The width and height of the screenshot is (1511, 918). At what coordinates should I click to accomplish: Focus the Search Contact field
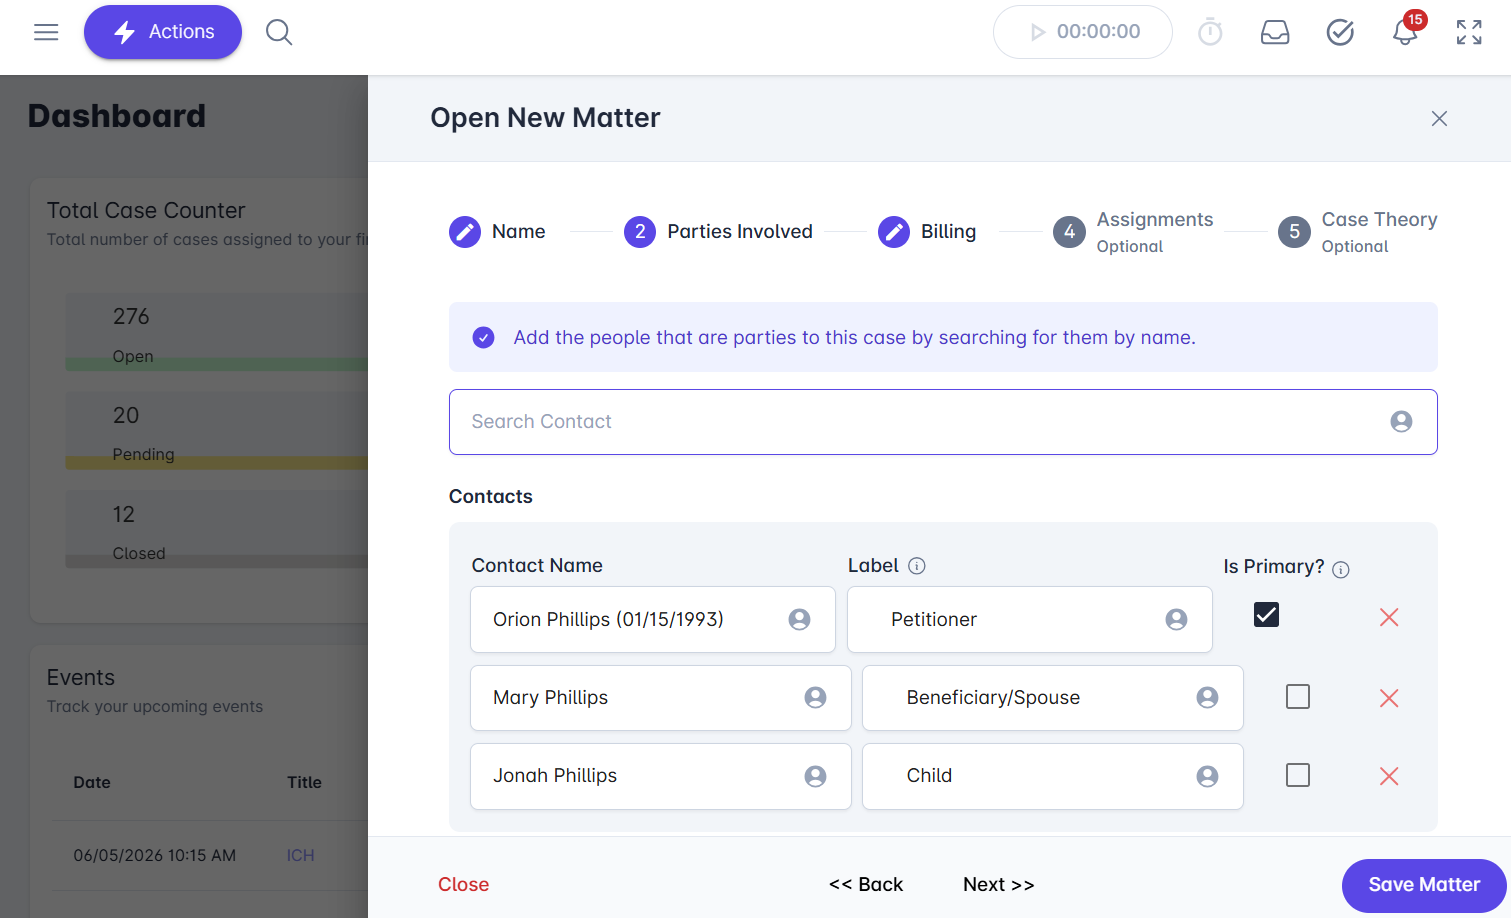coord(943,422)
